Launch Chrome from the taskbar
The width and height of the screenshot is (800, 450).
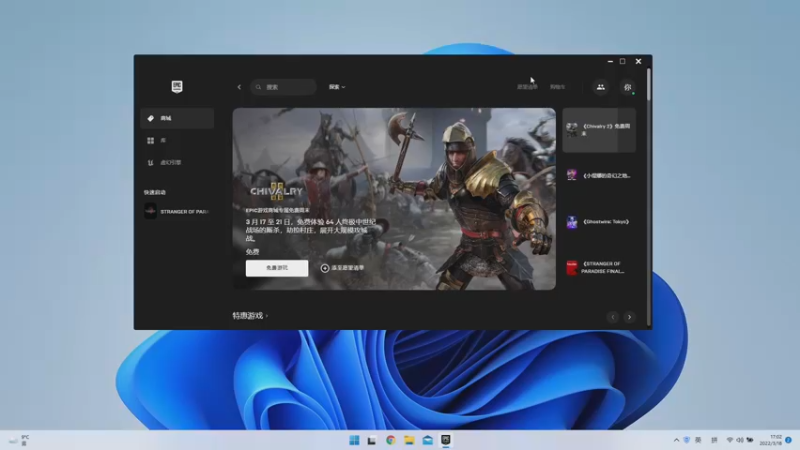[x=391, y=440]
